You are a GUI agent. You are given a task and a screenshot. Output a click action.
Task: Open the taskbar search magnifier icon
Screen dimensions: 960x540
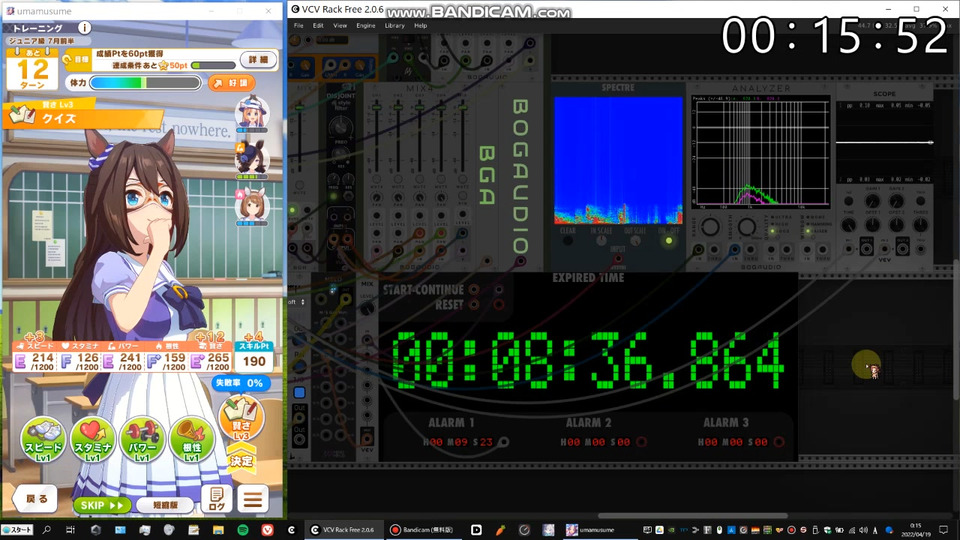pos(47,530)
